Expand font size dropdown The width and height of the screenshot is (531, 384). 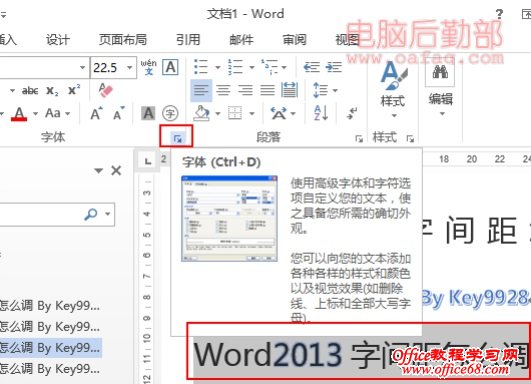(130, 67)
